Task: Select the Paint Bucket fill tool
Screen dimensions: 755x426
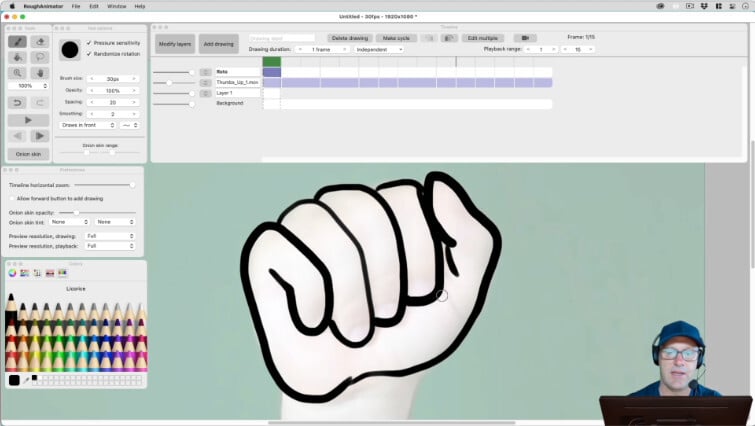Action: click(17, 57)
